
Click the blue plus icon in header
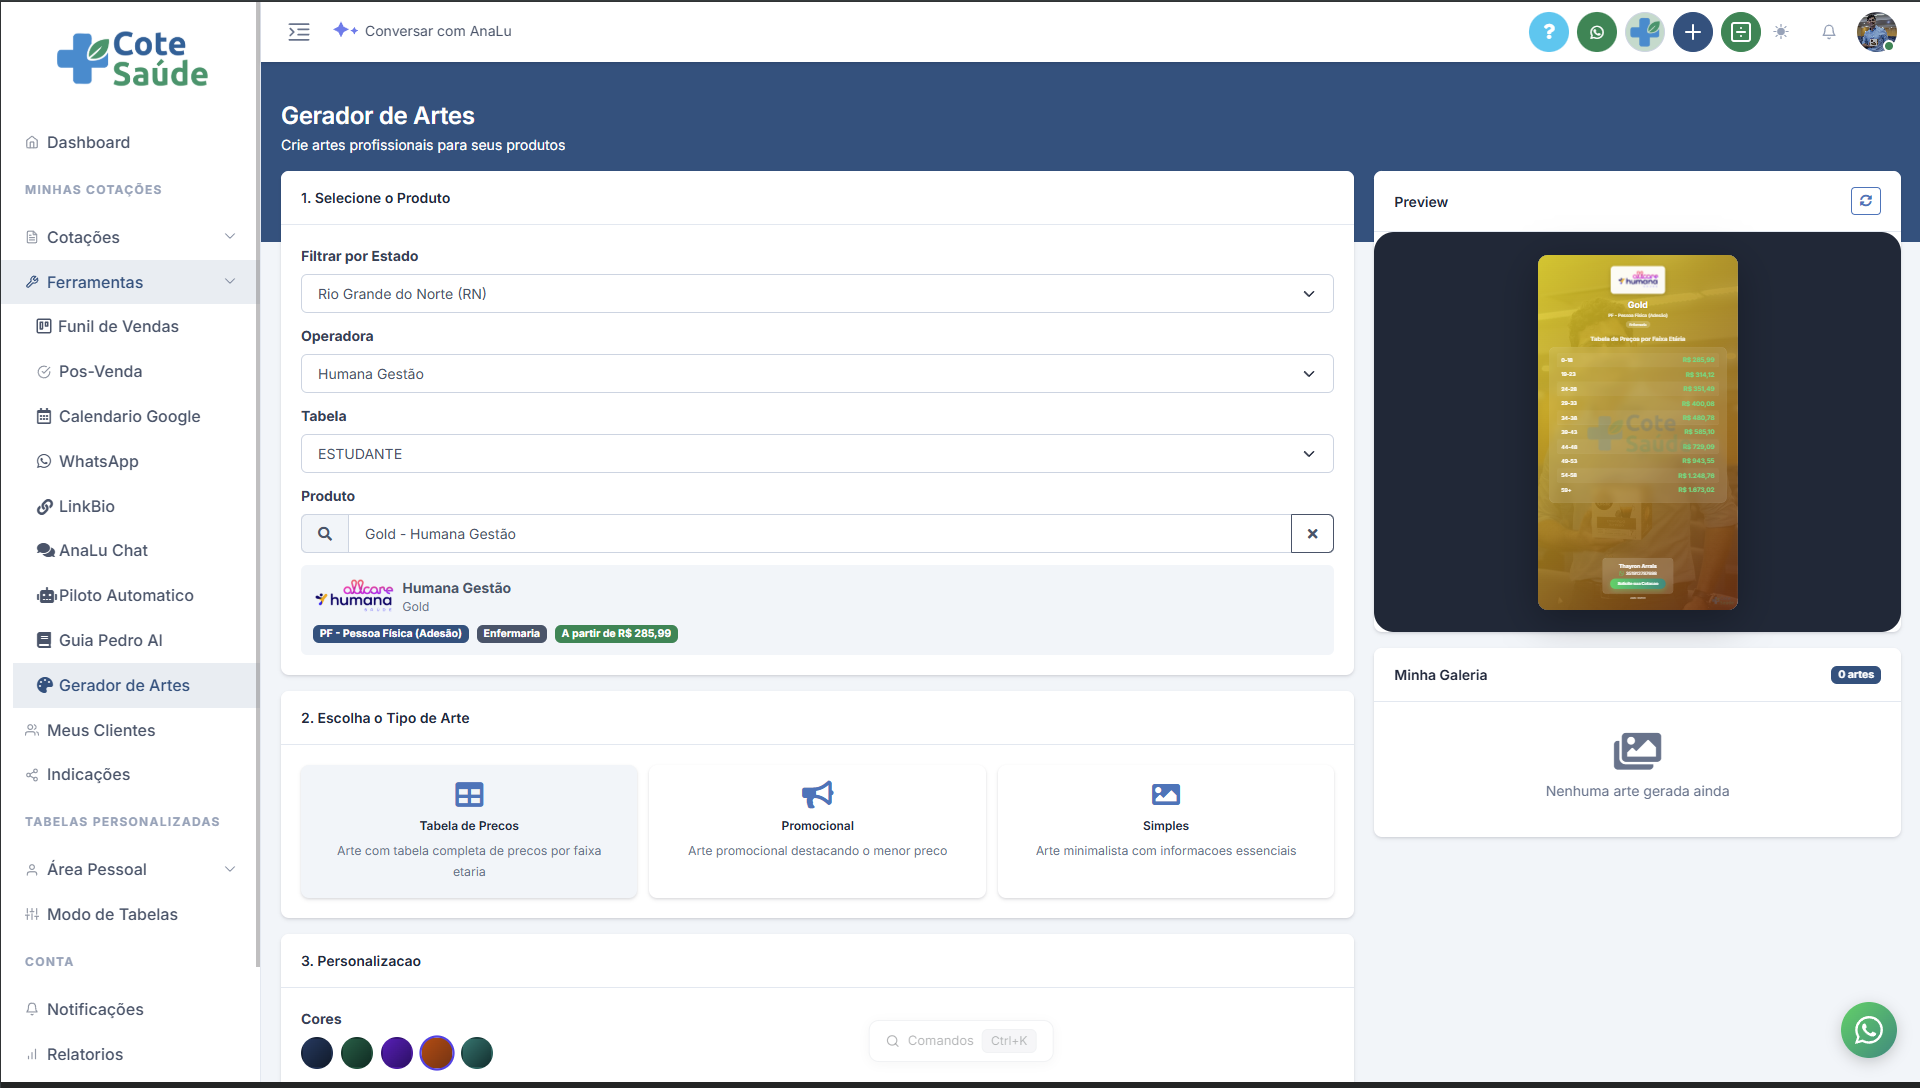tap(1692, 32)
